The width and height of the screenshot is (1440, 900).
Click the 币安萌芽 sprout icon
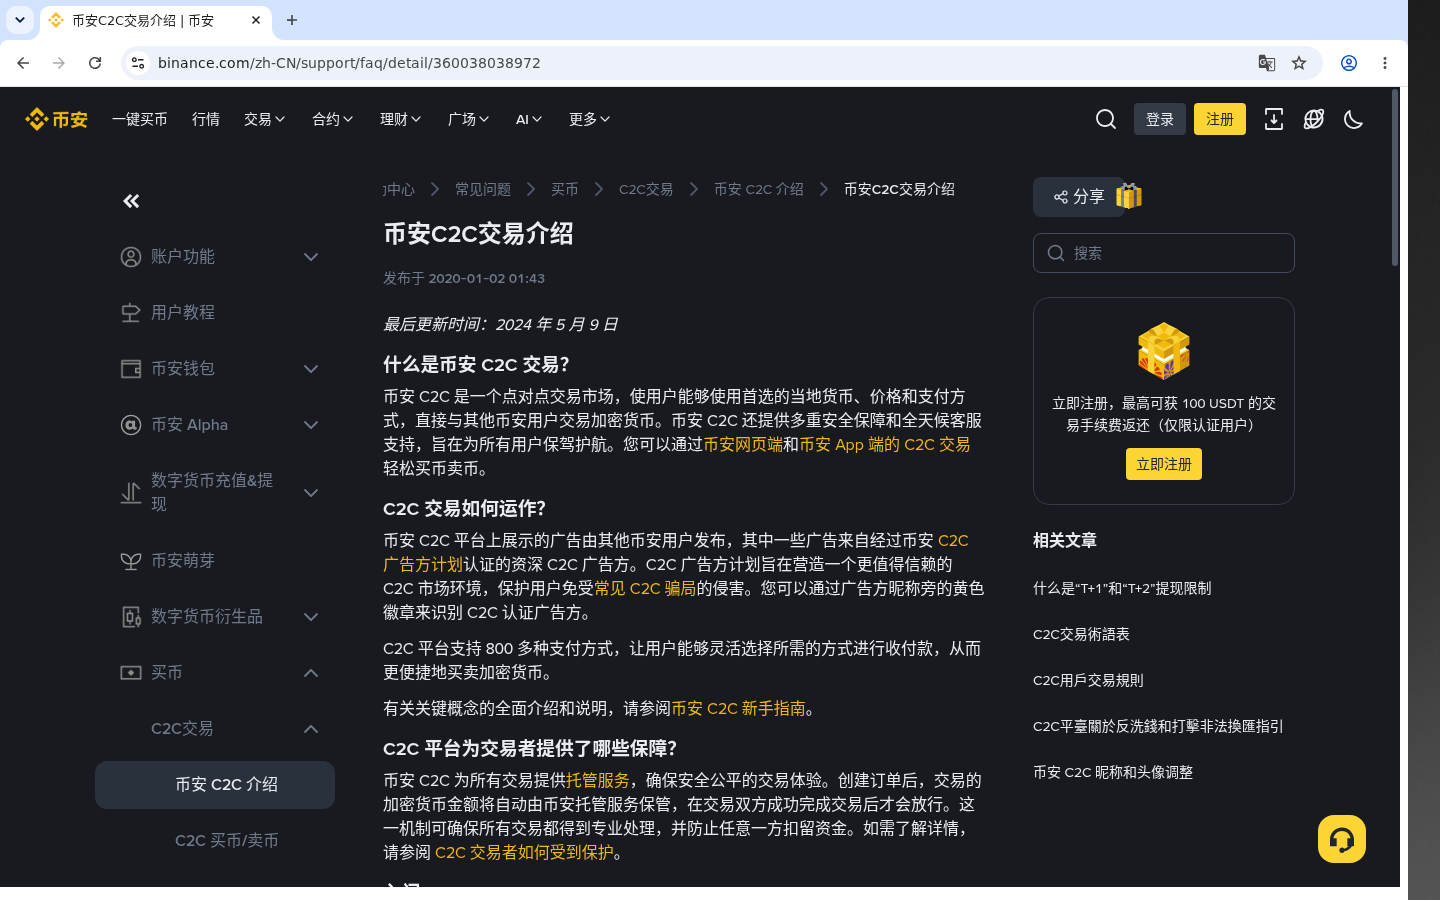click(x=131, y=561)
